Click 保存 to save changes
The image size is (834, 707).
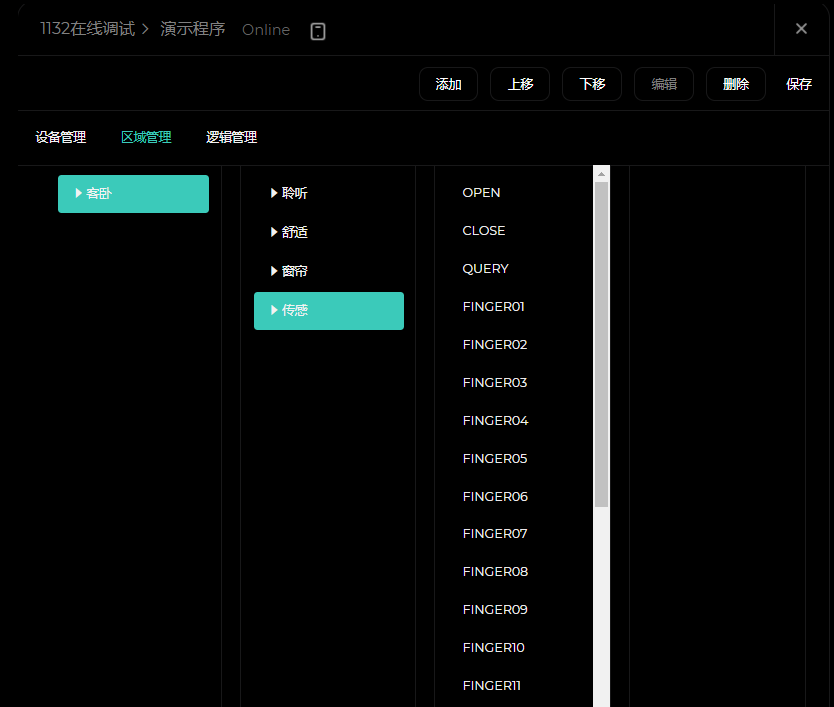click(x=799, y=84)
